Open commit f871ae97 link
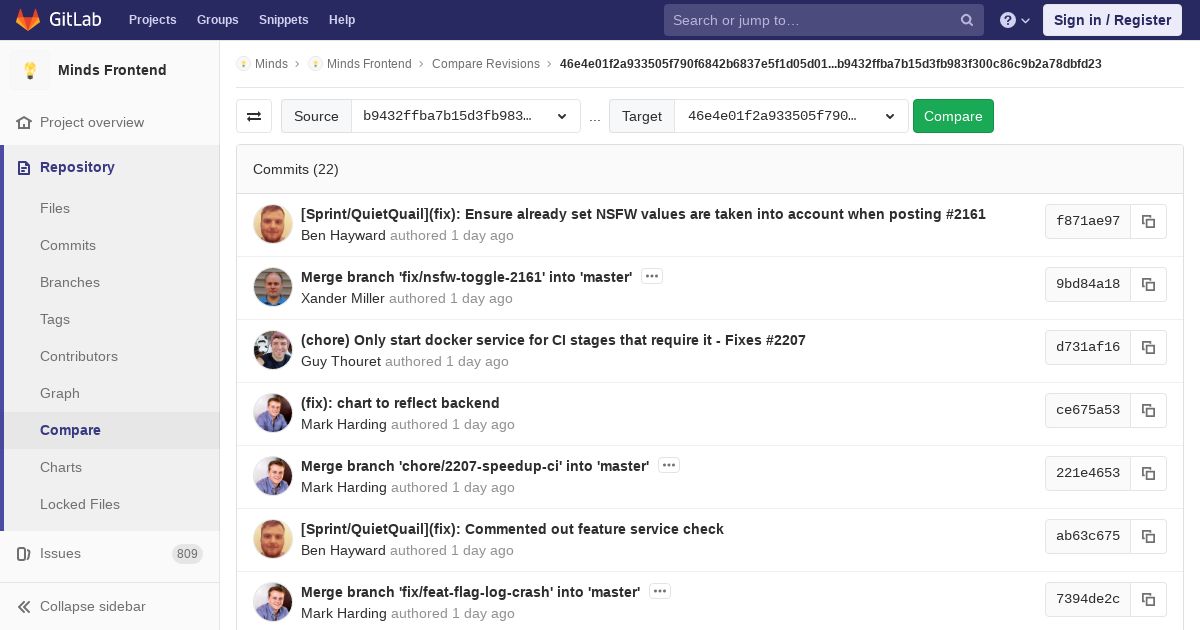This screenshot has height=630, width=1200. pyautogui.click(x=1088, y=221)
